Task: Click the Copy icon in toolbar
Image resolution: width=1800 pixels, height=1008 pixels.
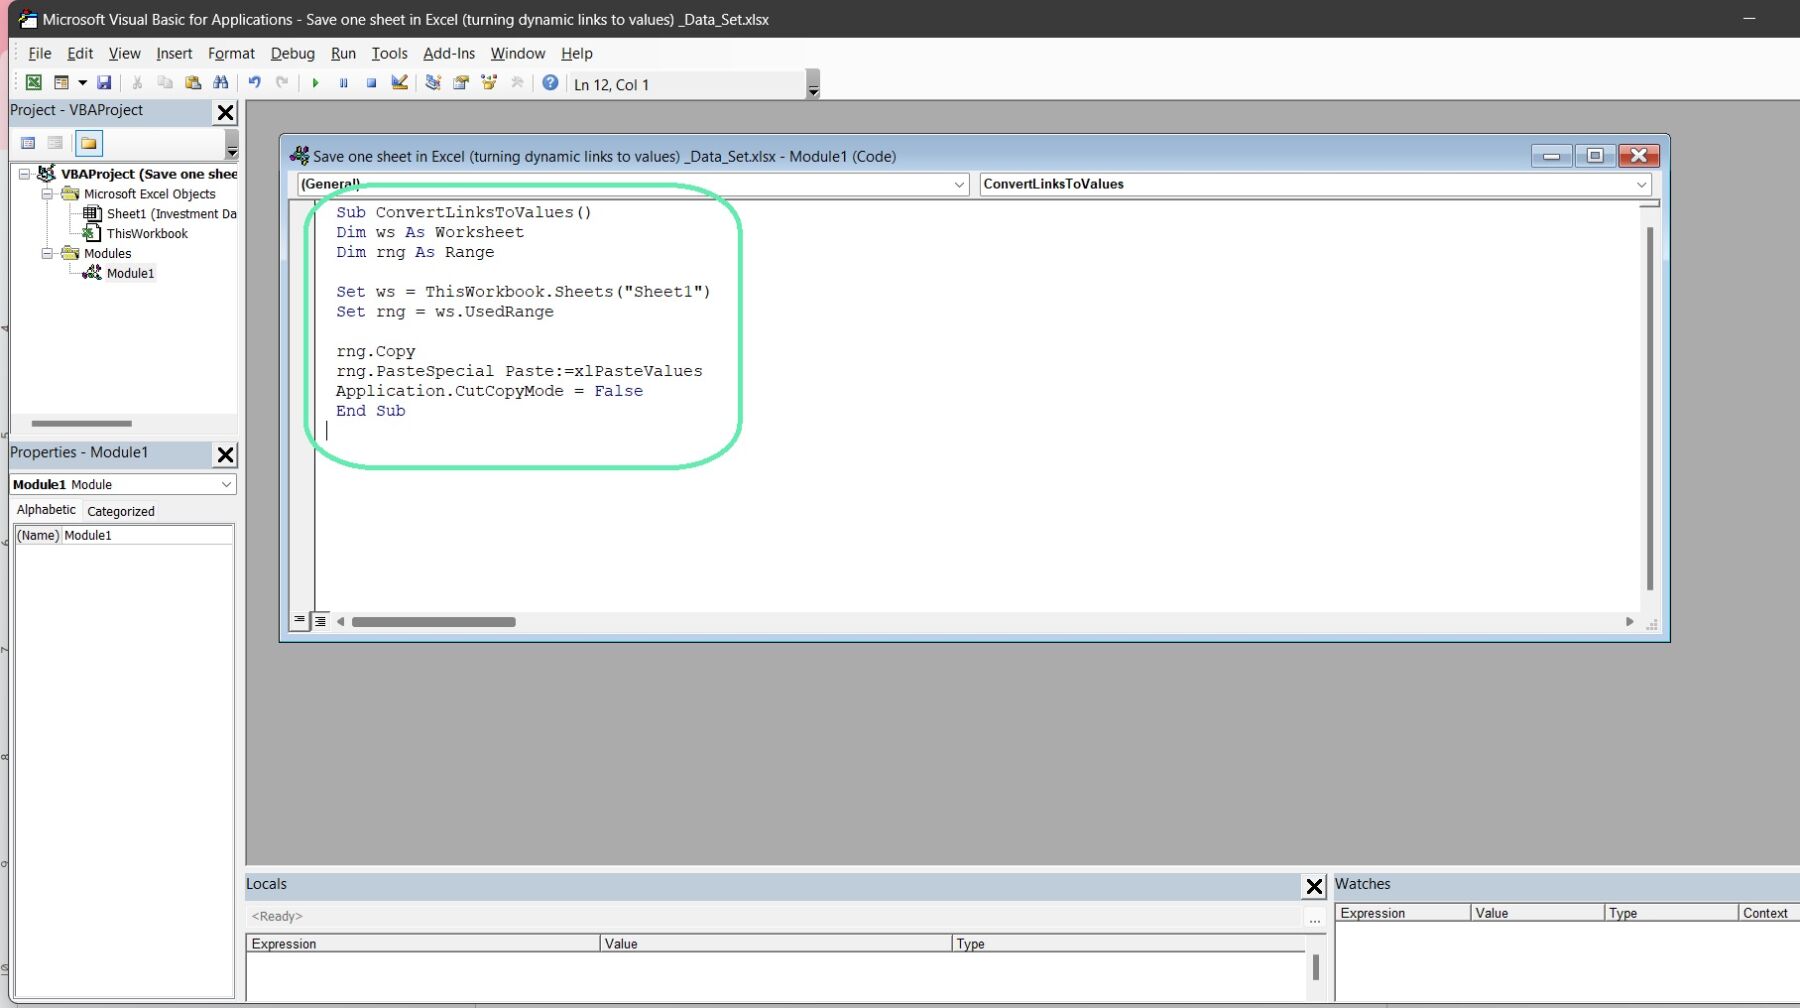Action: (x=165, y=83)
